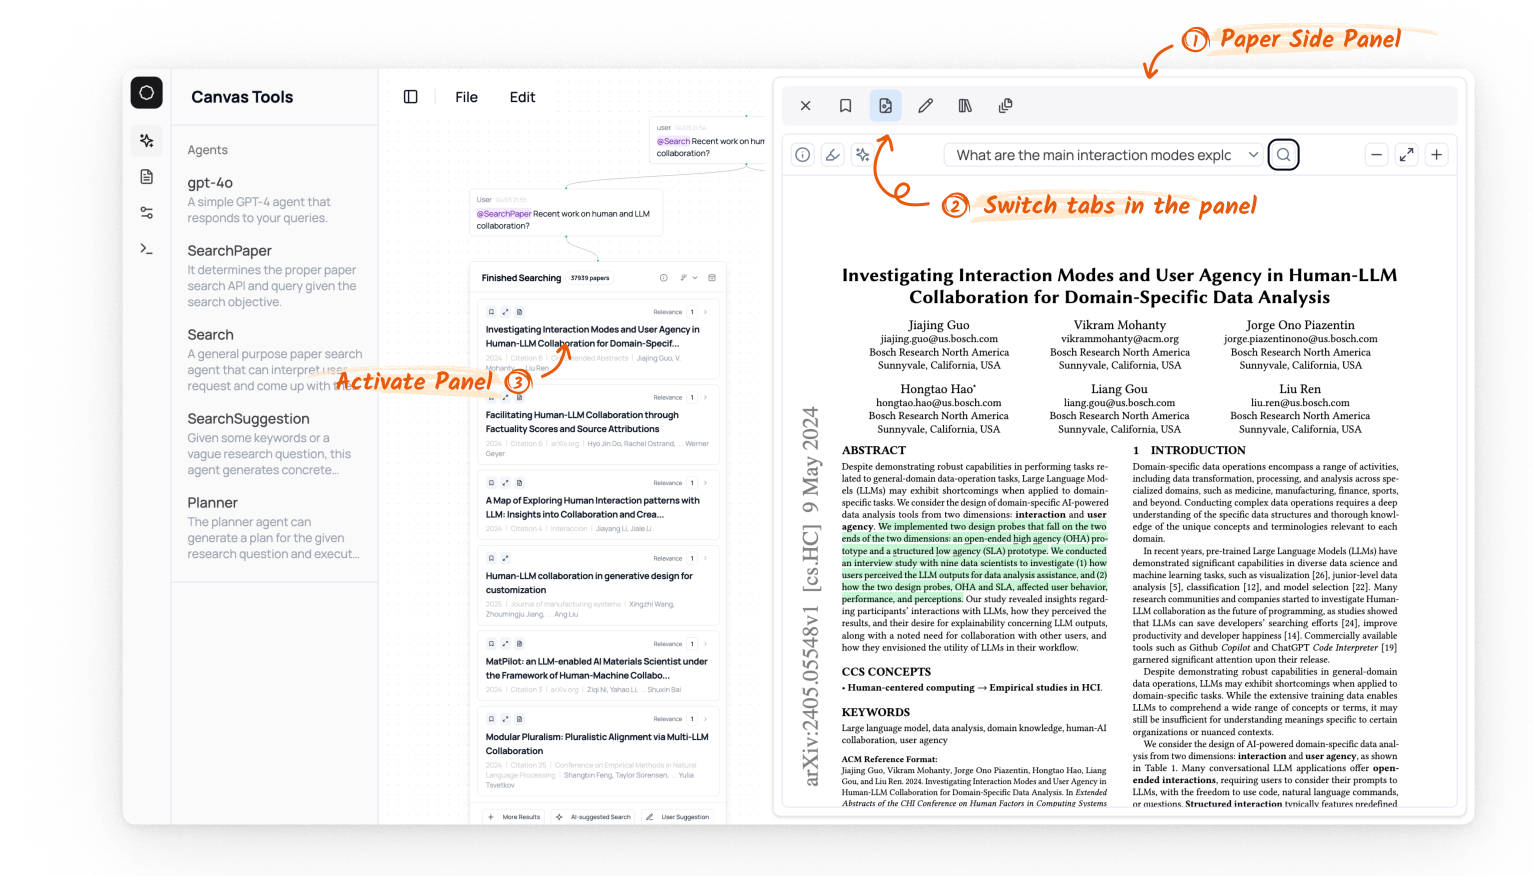Screen dimensions: 1533x876
Task: Select the SearchPaper agent in the list
Action: coord(229,251)
